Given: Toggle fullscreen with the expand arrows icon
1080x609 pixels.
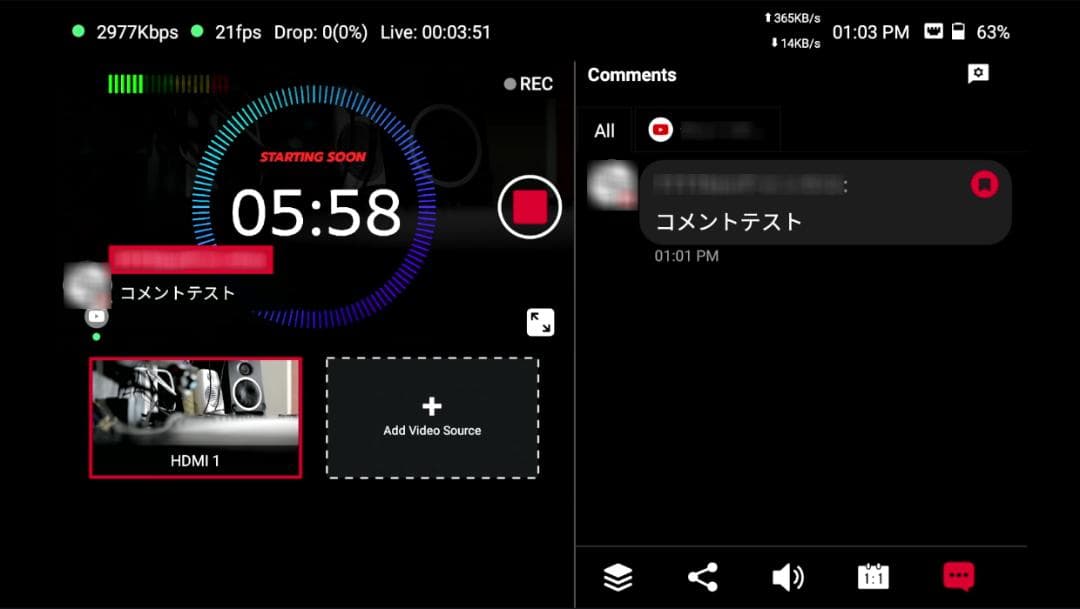Looking at the screenshot, I should coord(540,322).
